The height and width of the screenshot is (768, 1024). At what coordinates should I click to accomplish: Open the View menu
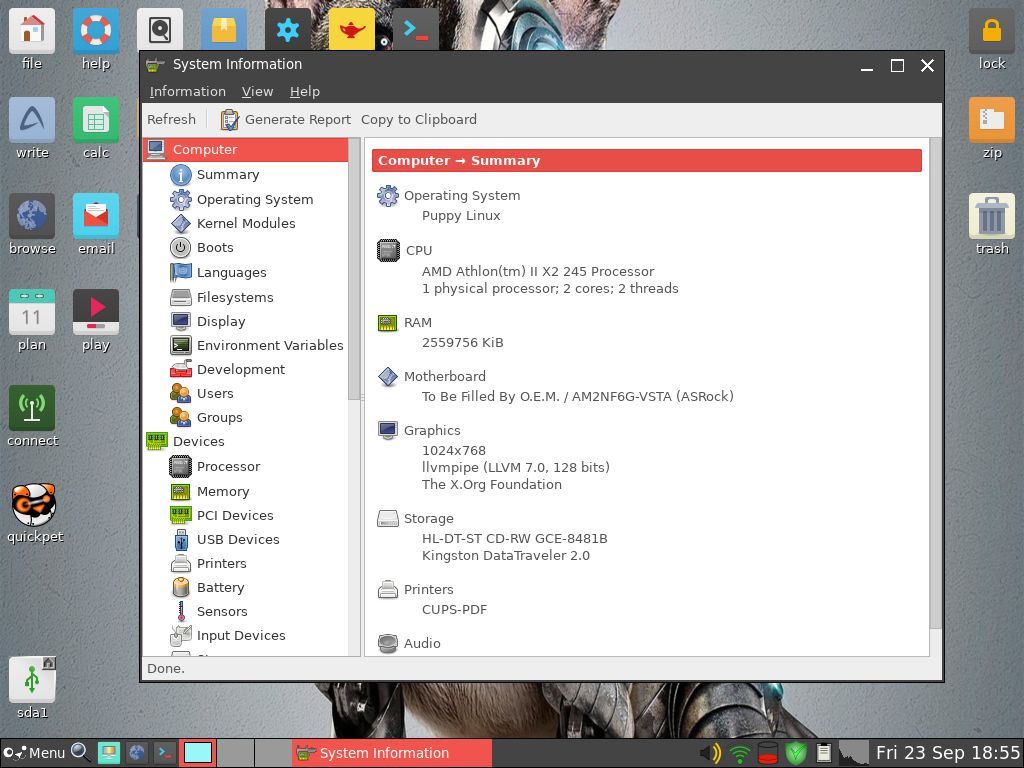tap(257, 91)
